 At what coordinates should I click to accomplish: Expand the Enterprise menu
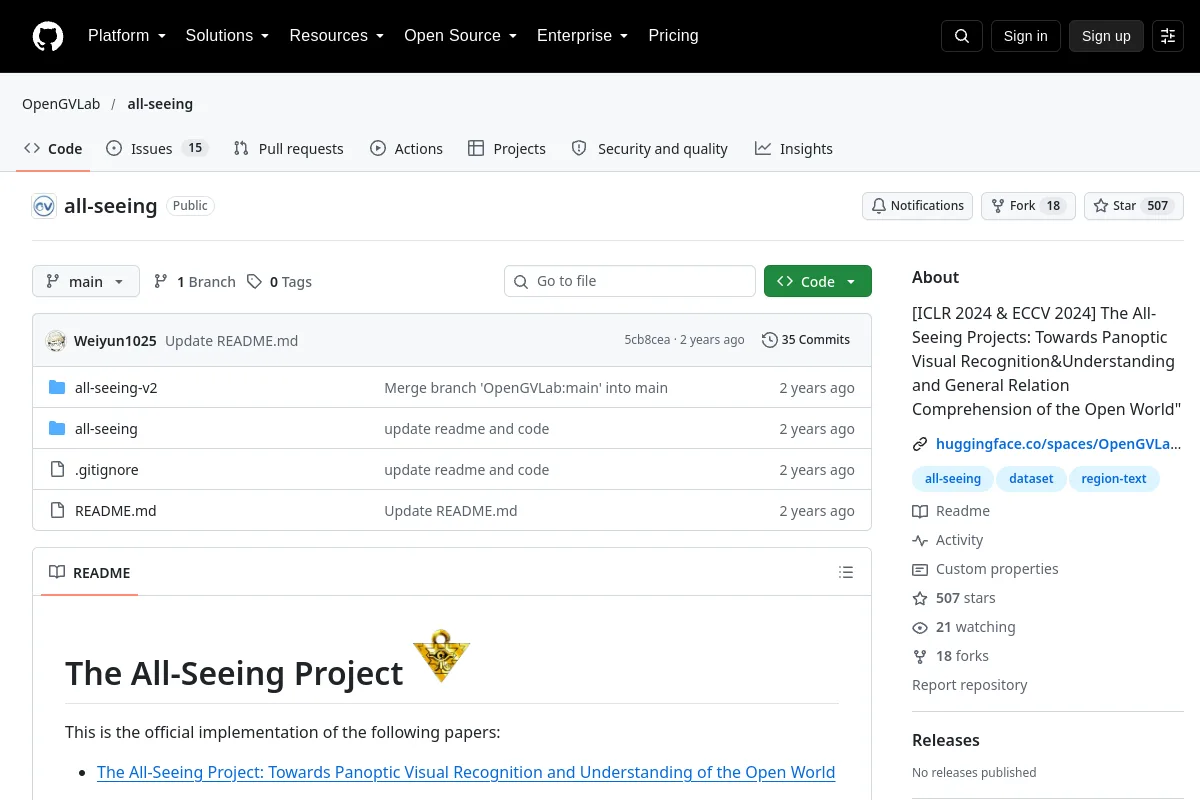coord(583,36)
